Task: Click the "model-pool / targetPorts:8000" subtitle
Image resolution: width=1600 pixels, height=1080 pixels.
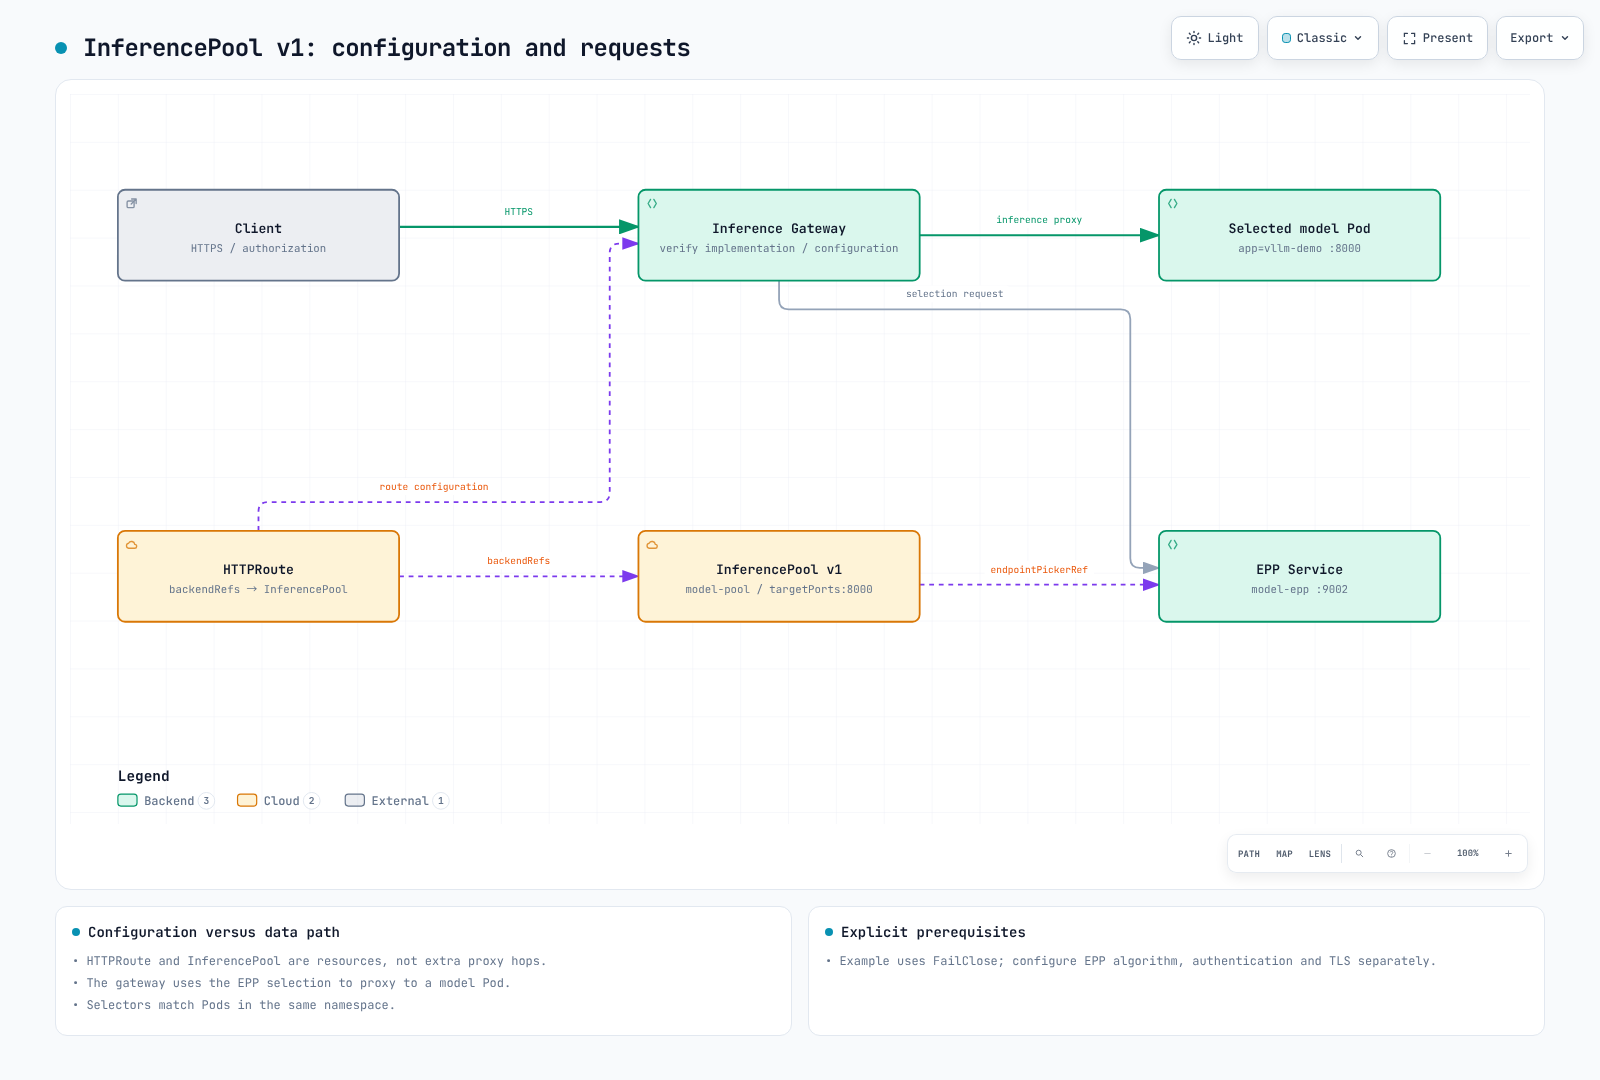Action: pos(779,589)
